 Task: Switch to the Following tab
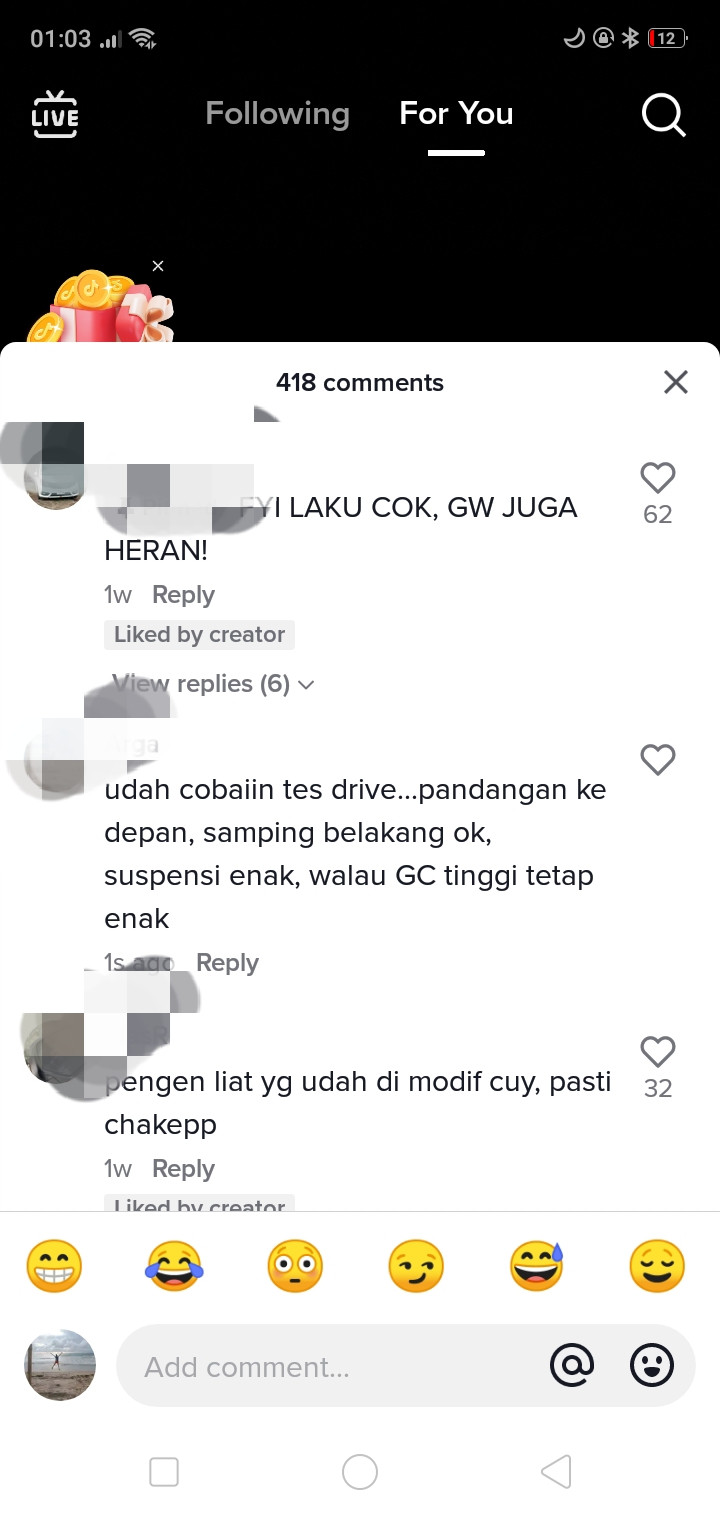click(x=277, y=114)
